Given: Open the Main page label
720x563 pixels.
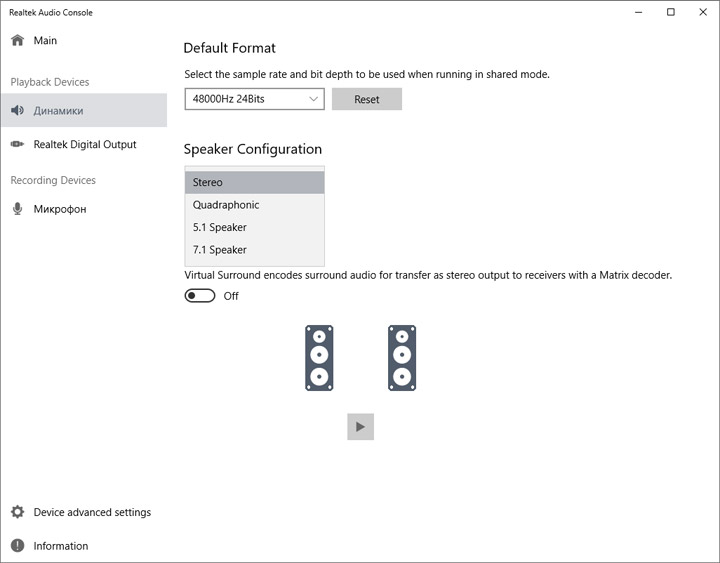Looking at the screenshot, I should 45,41.
